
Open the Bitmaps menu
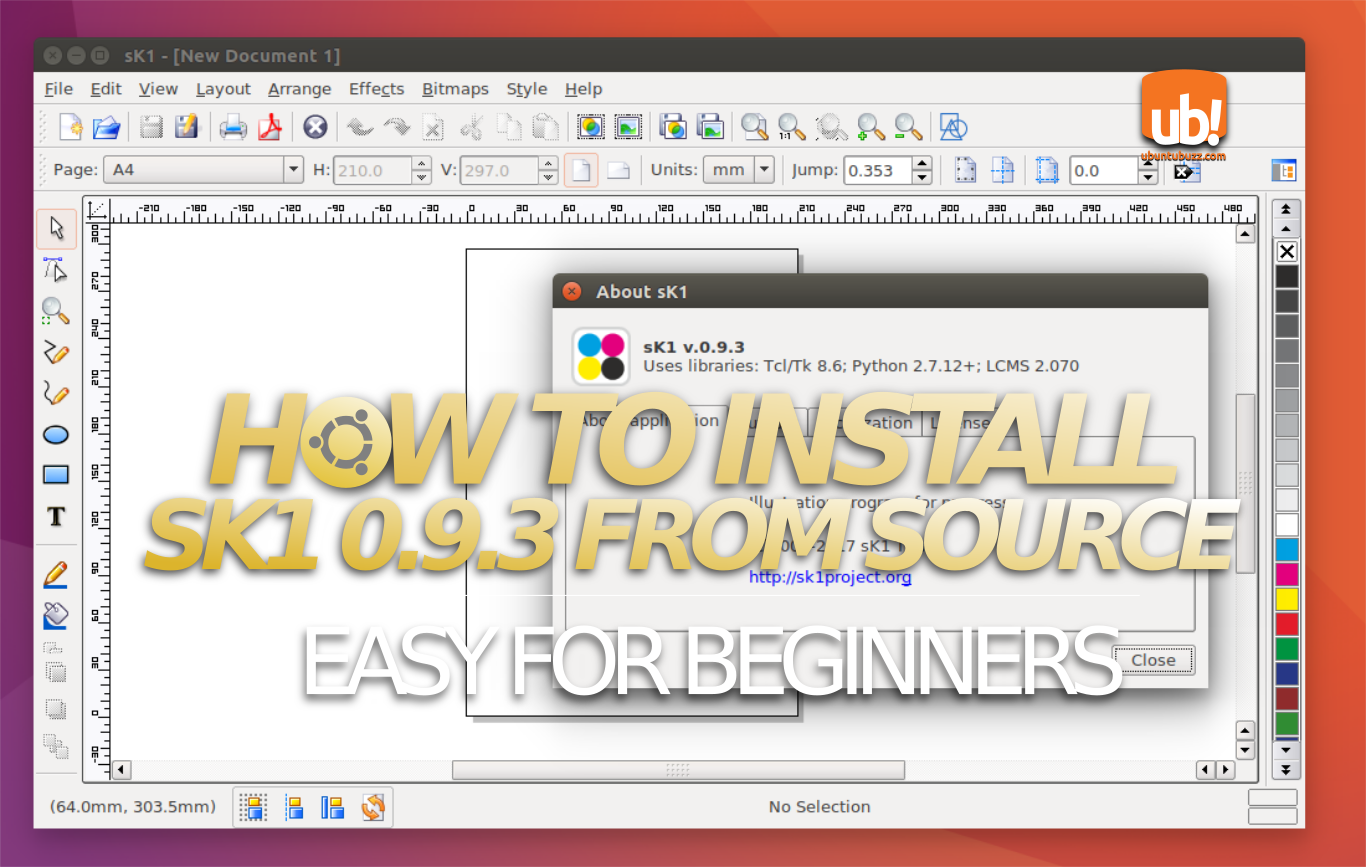[x=455, y=89]
